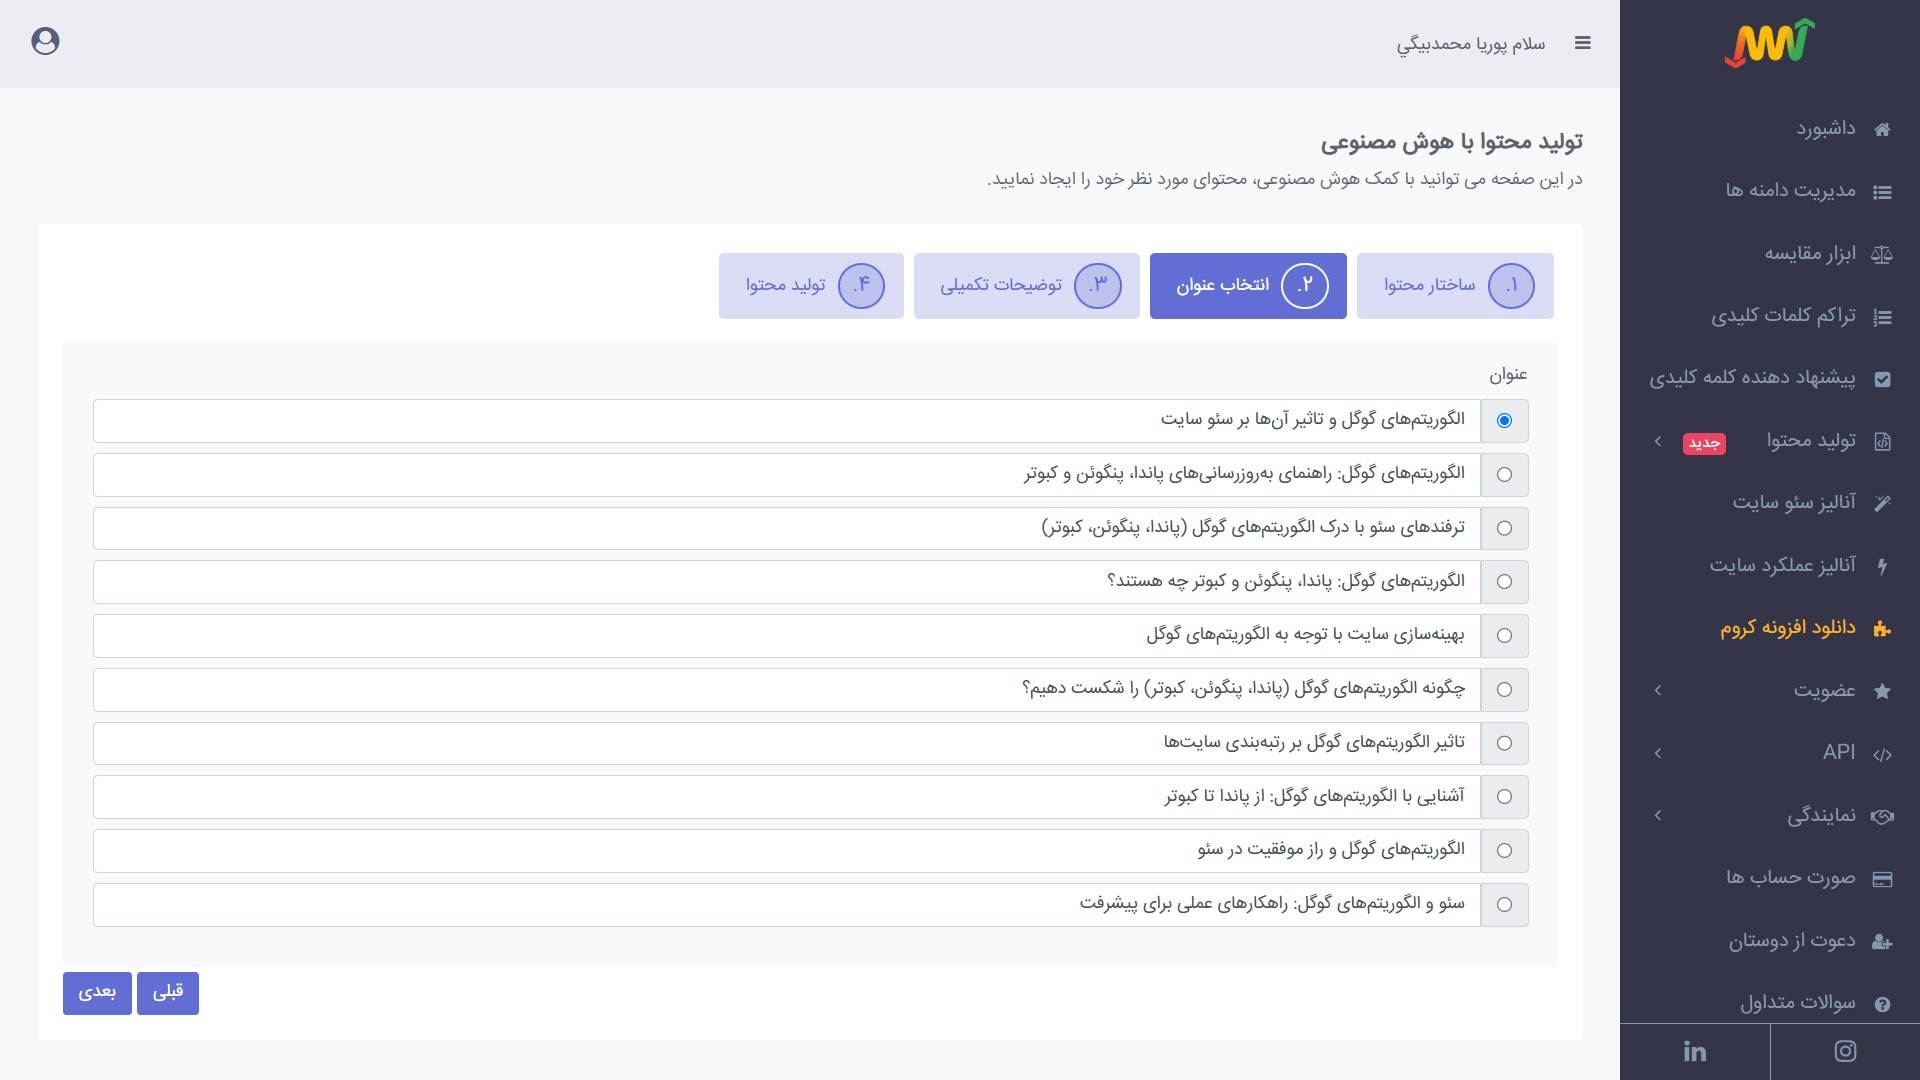
Task: Click title field بهینه‌سازی سایت با توجه به الگوریتم‌های گوگل
Action: point(787,636)
